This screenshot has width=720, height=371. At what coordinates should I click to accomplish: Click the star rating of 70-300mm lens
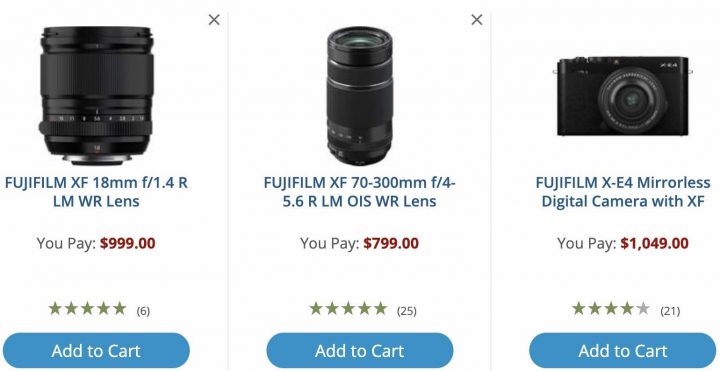348,309
